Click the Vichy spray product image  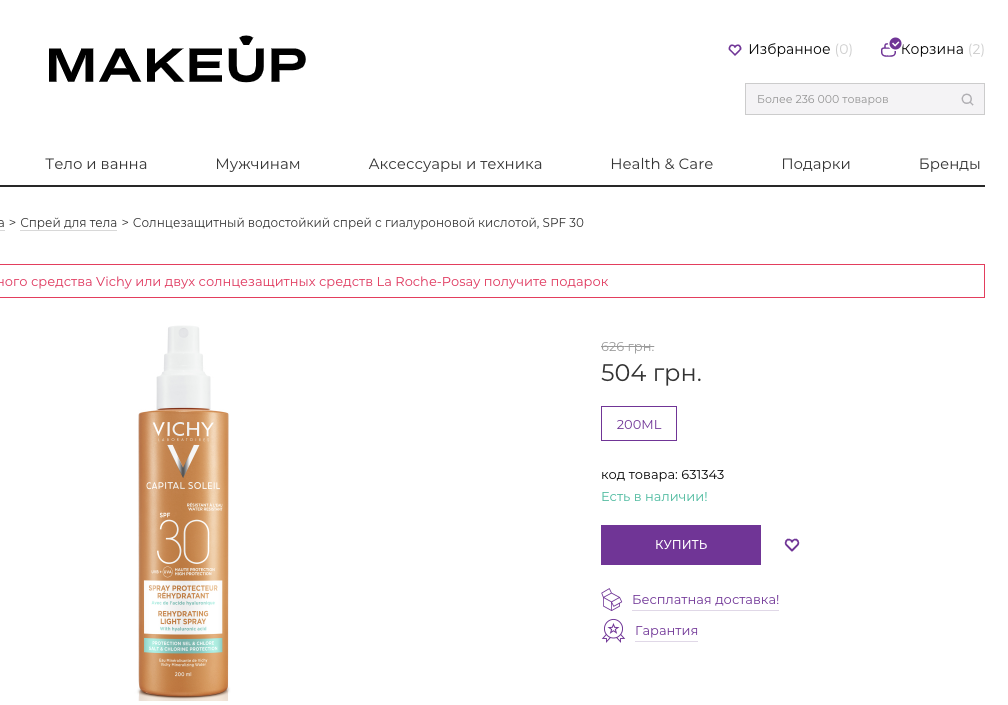coord(183,512)
